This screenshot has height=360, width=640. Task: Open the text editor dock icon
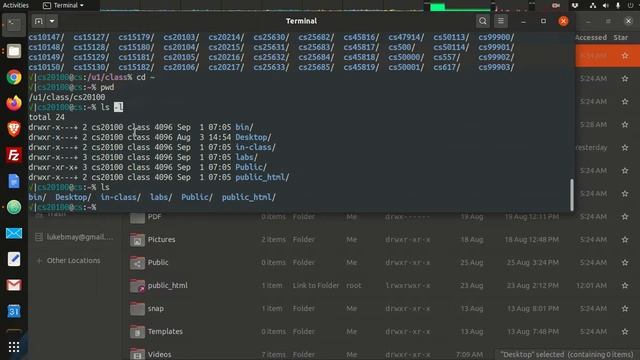[x=14, y=259]
